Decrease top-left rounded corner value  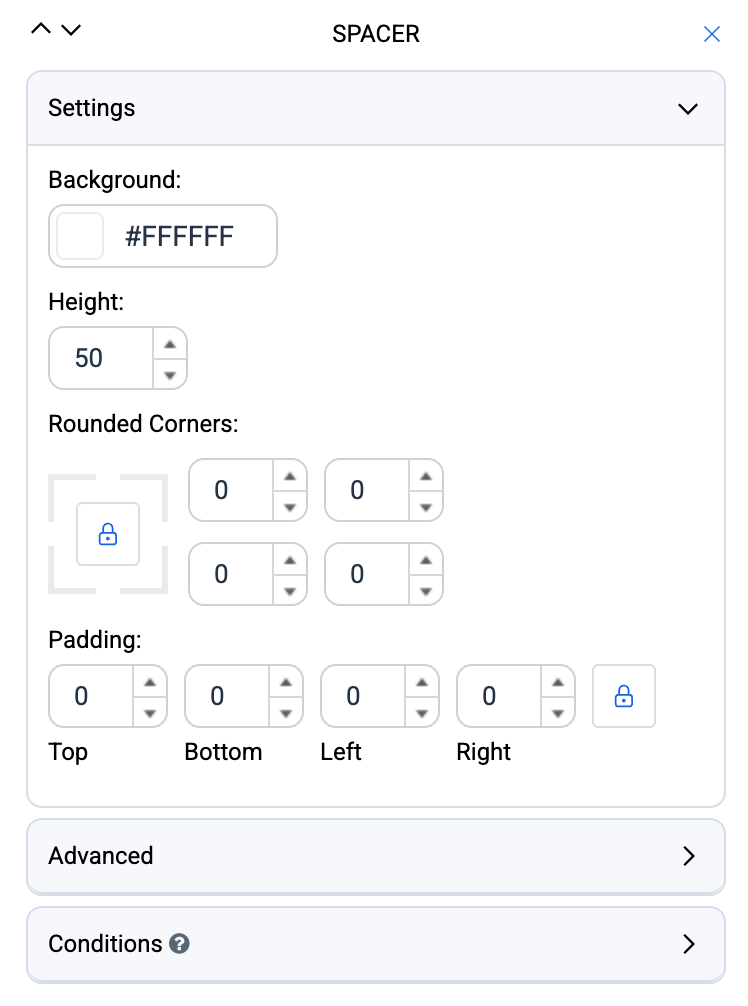290,507
